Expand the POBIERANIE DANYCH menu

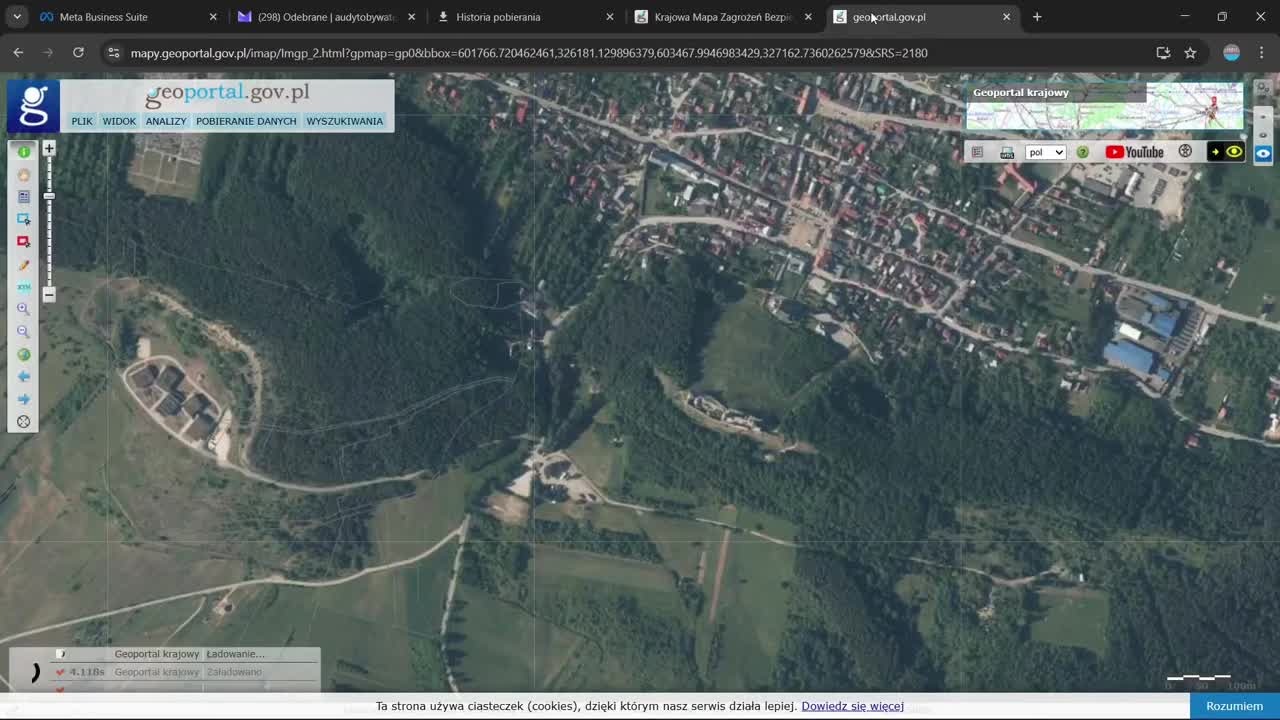click(246, 121)
